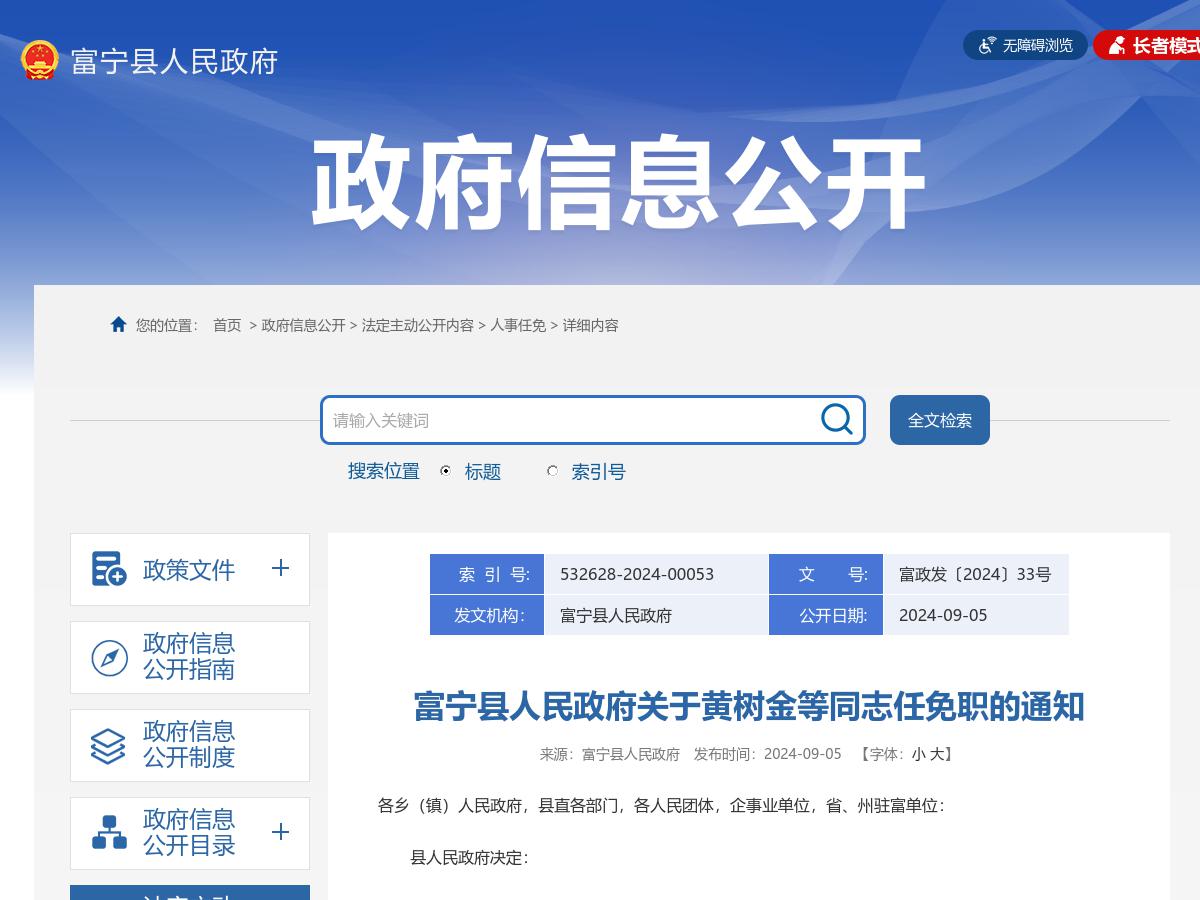Expand 政策文件 with its plus sign
Viewport: 1200px width, 900px height.
pyautogui.click(x=281, y=569)
